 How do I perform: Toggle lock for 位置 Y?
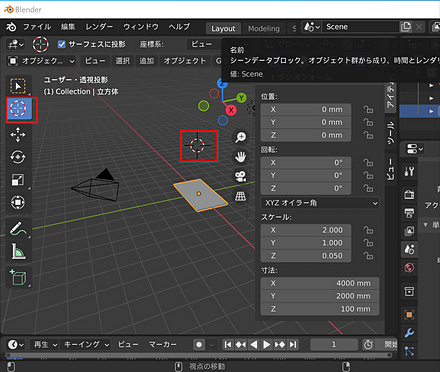click(368, 122)
